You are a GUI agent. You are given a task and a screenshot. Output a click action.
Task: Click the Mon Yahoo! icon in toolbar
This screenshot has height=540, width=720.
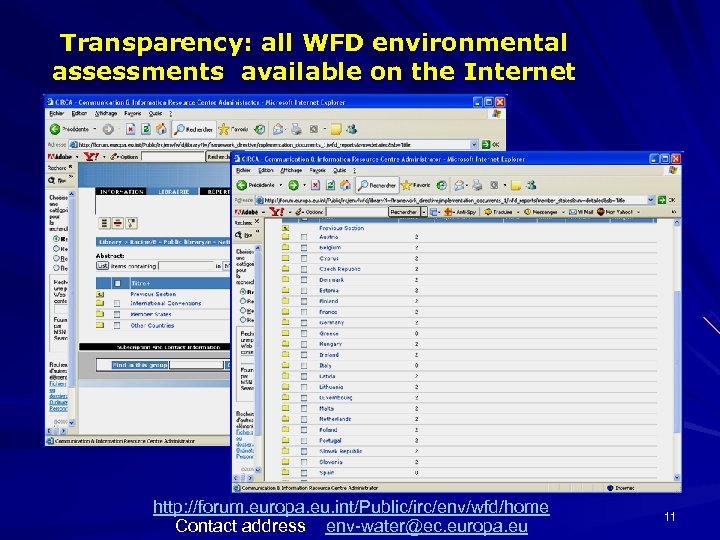pos(601,212)
